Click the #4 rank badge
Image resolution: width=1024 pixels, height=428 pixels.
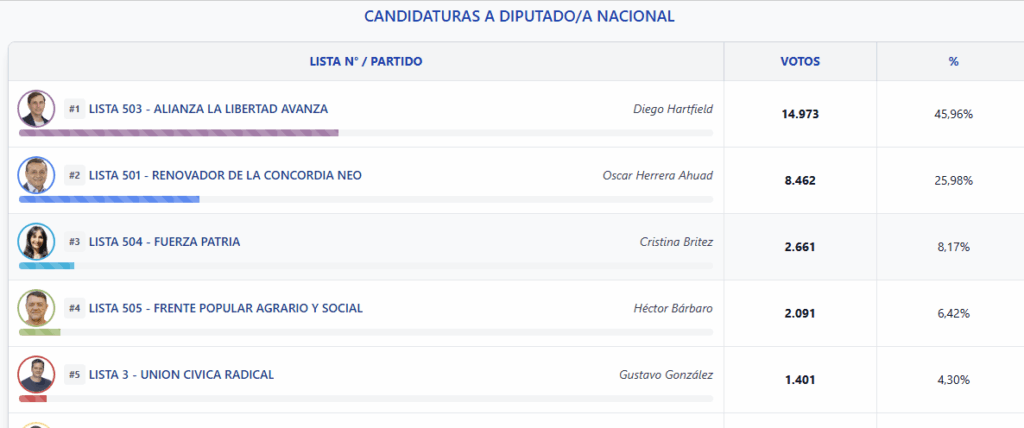[x=75, y=308]
